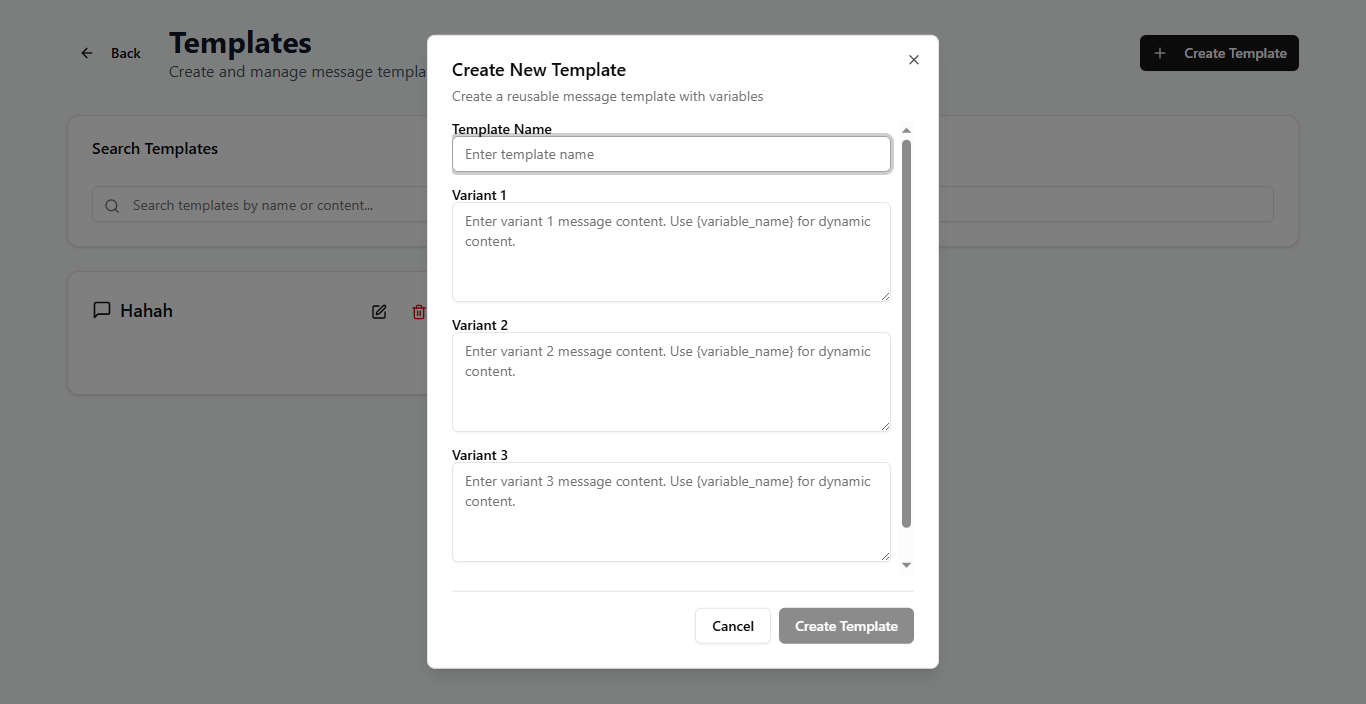Click the red trash icon for Hahah
Screen dimensions: 1366x704
pyautogui.click(x=418, y=312)
